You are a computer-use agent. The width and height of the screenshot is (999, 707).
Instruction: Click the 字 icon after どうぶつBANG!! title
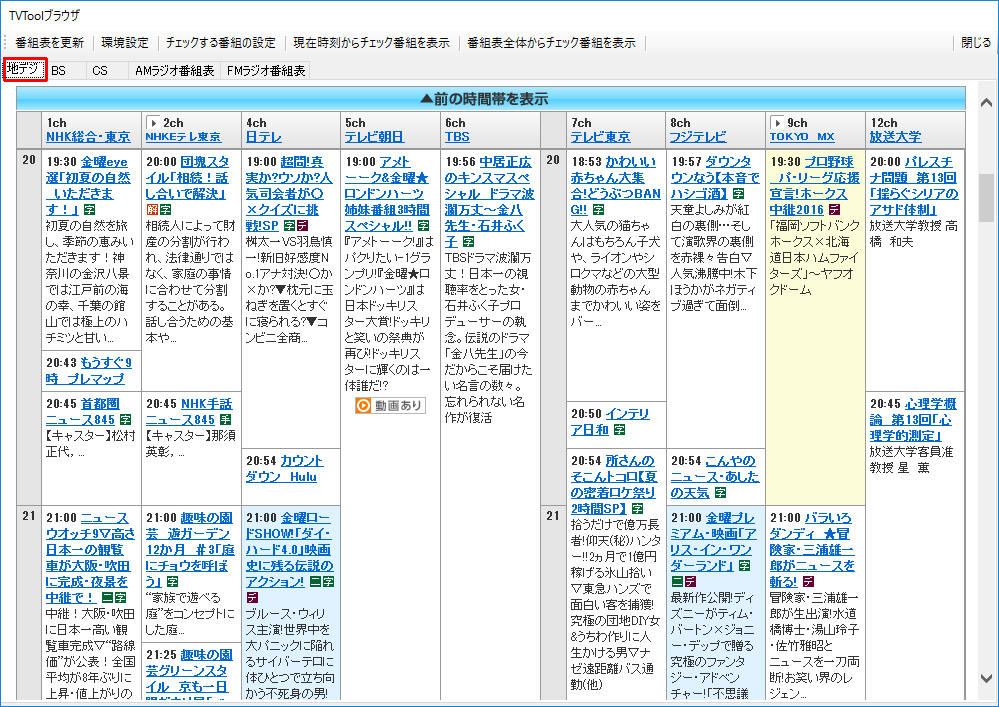pos(598,210)
